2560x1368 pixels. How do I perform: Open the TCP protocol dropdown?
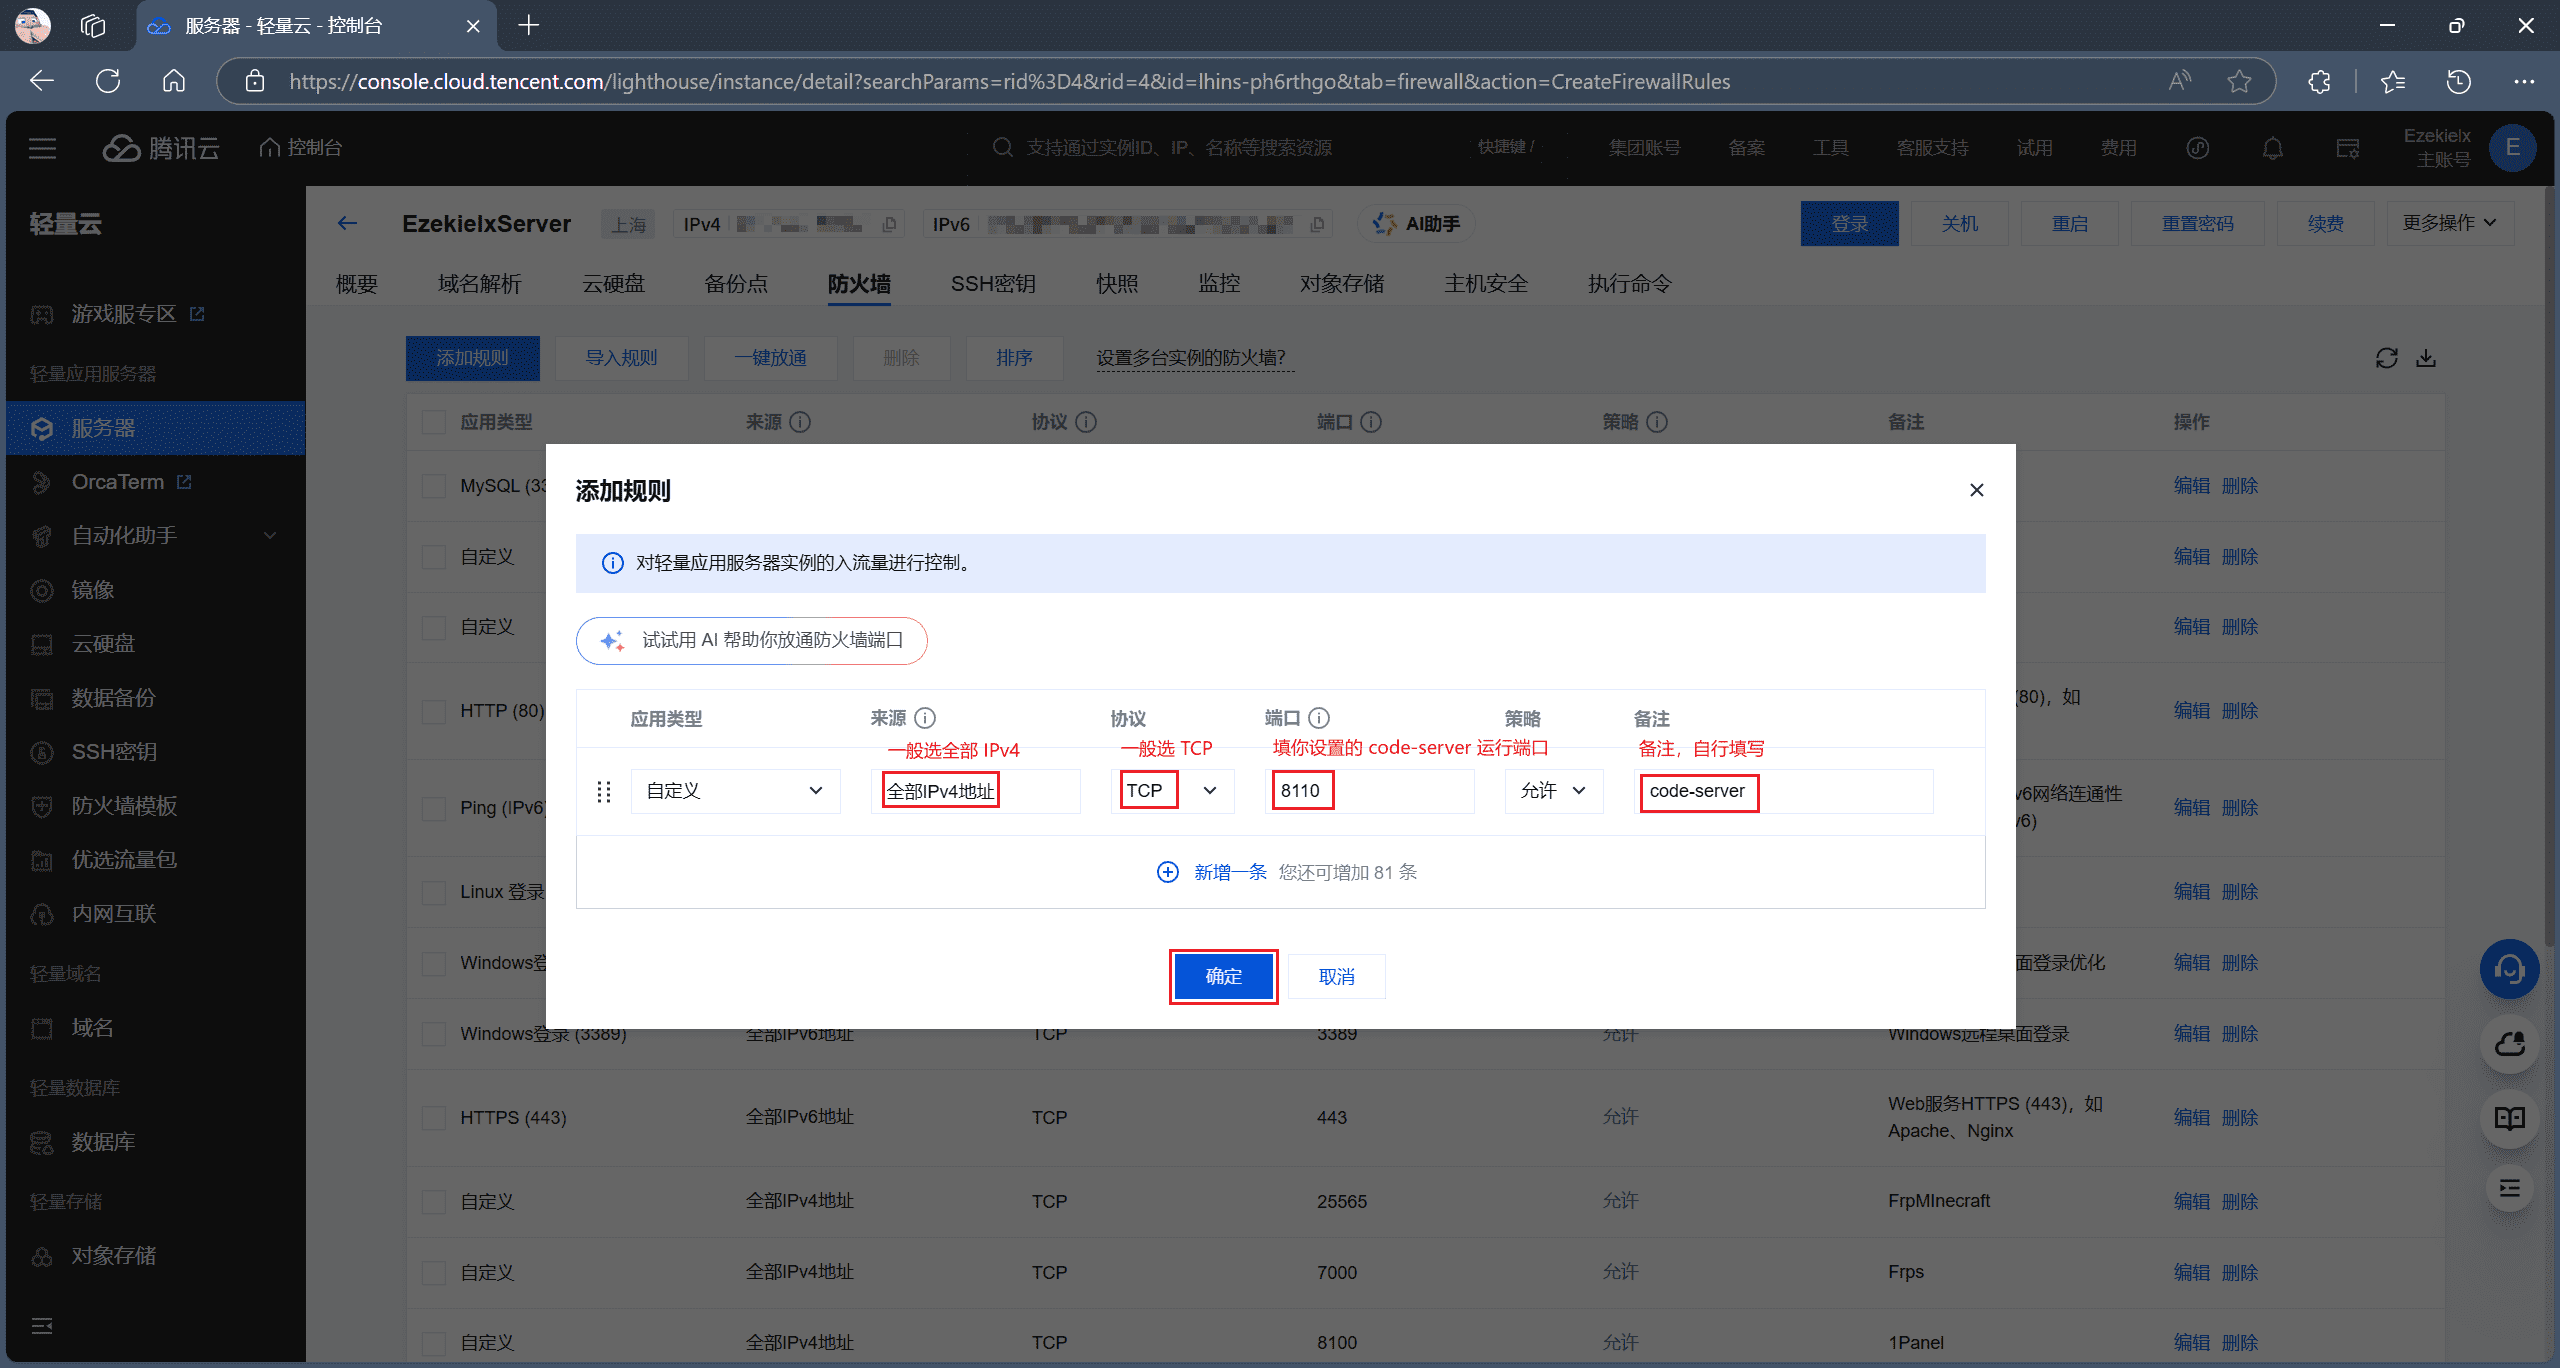click(x=1172, y=791)
